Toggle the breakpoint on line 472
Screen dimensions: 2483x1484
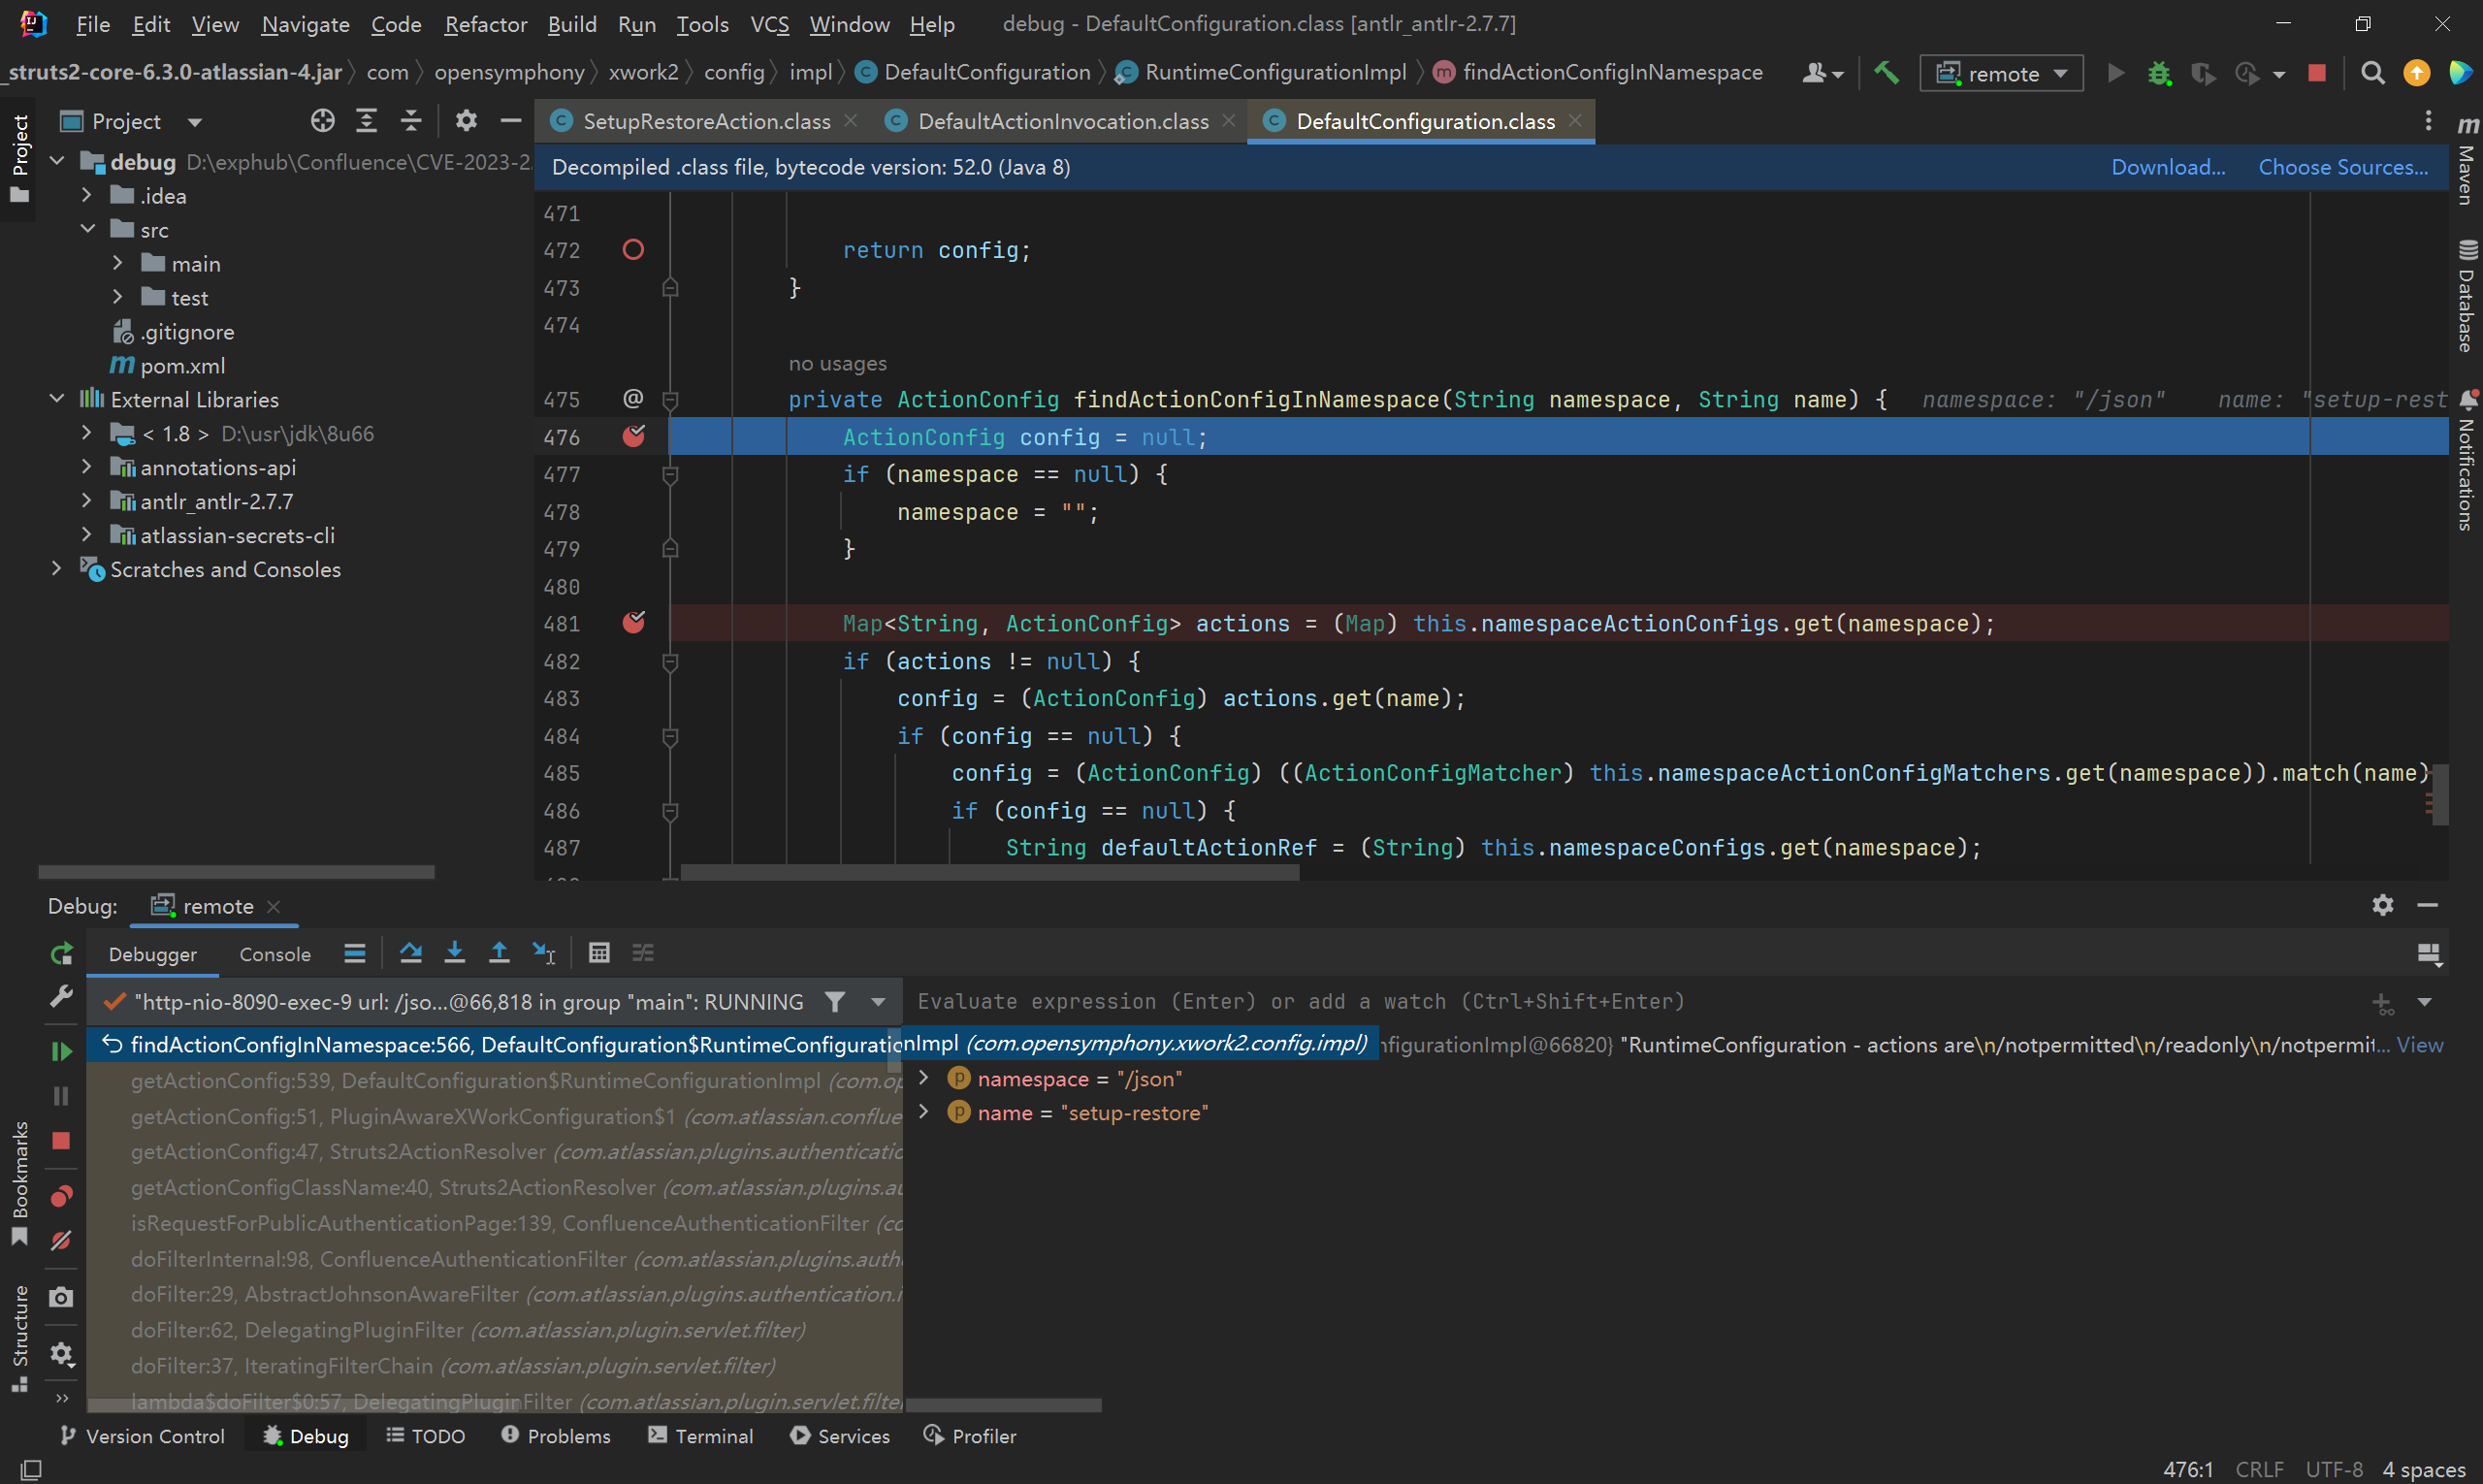pos(633,250)
